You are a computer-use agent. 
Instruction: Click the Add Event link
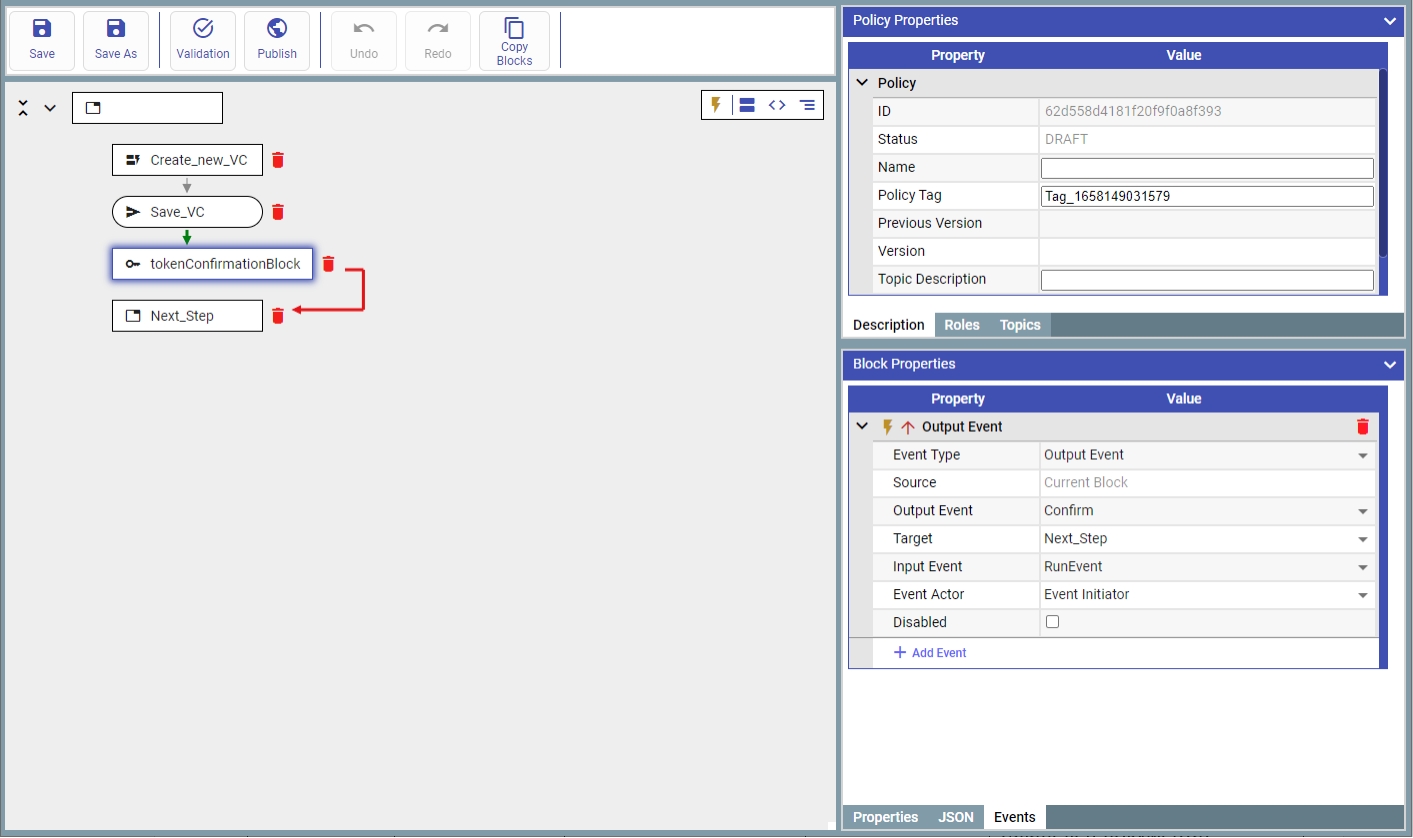click(x=929, y=653)
